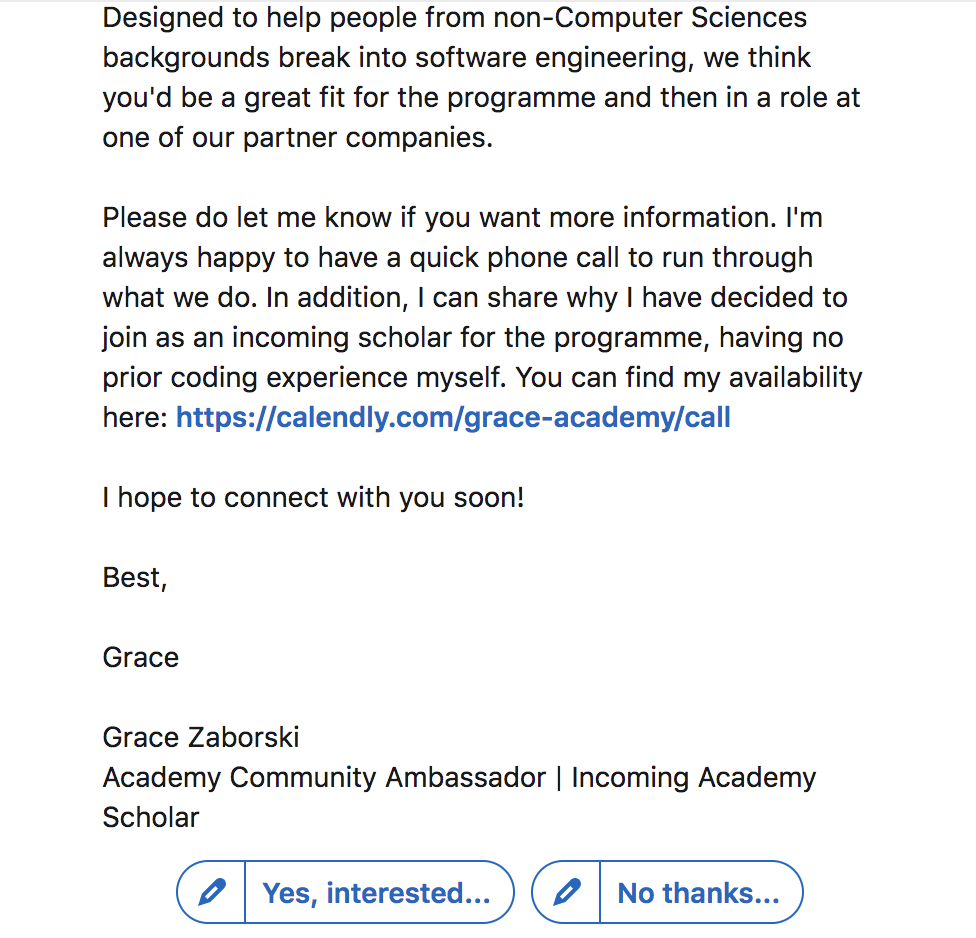Click the Academy Community Ambassador title line

pos(459,778)
